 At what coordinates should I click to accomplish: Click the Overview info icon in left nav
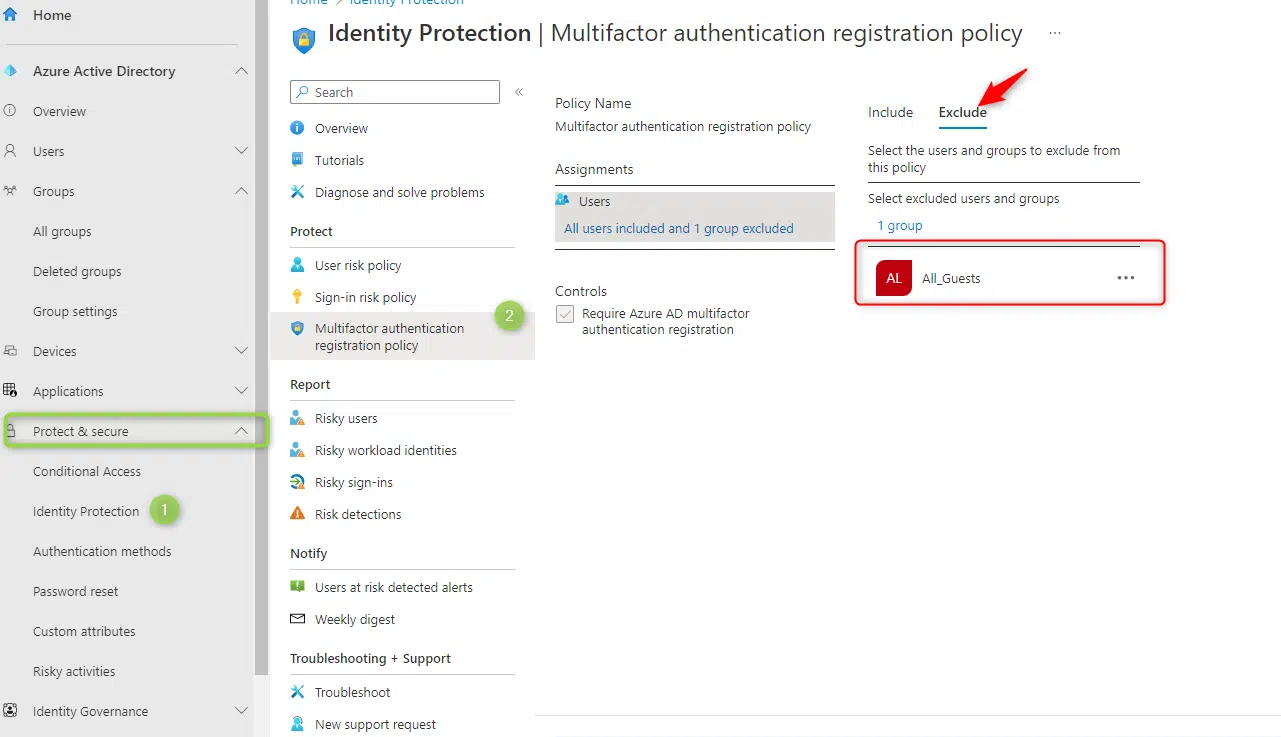(11, 111)
